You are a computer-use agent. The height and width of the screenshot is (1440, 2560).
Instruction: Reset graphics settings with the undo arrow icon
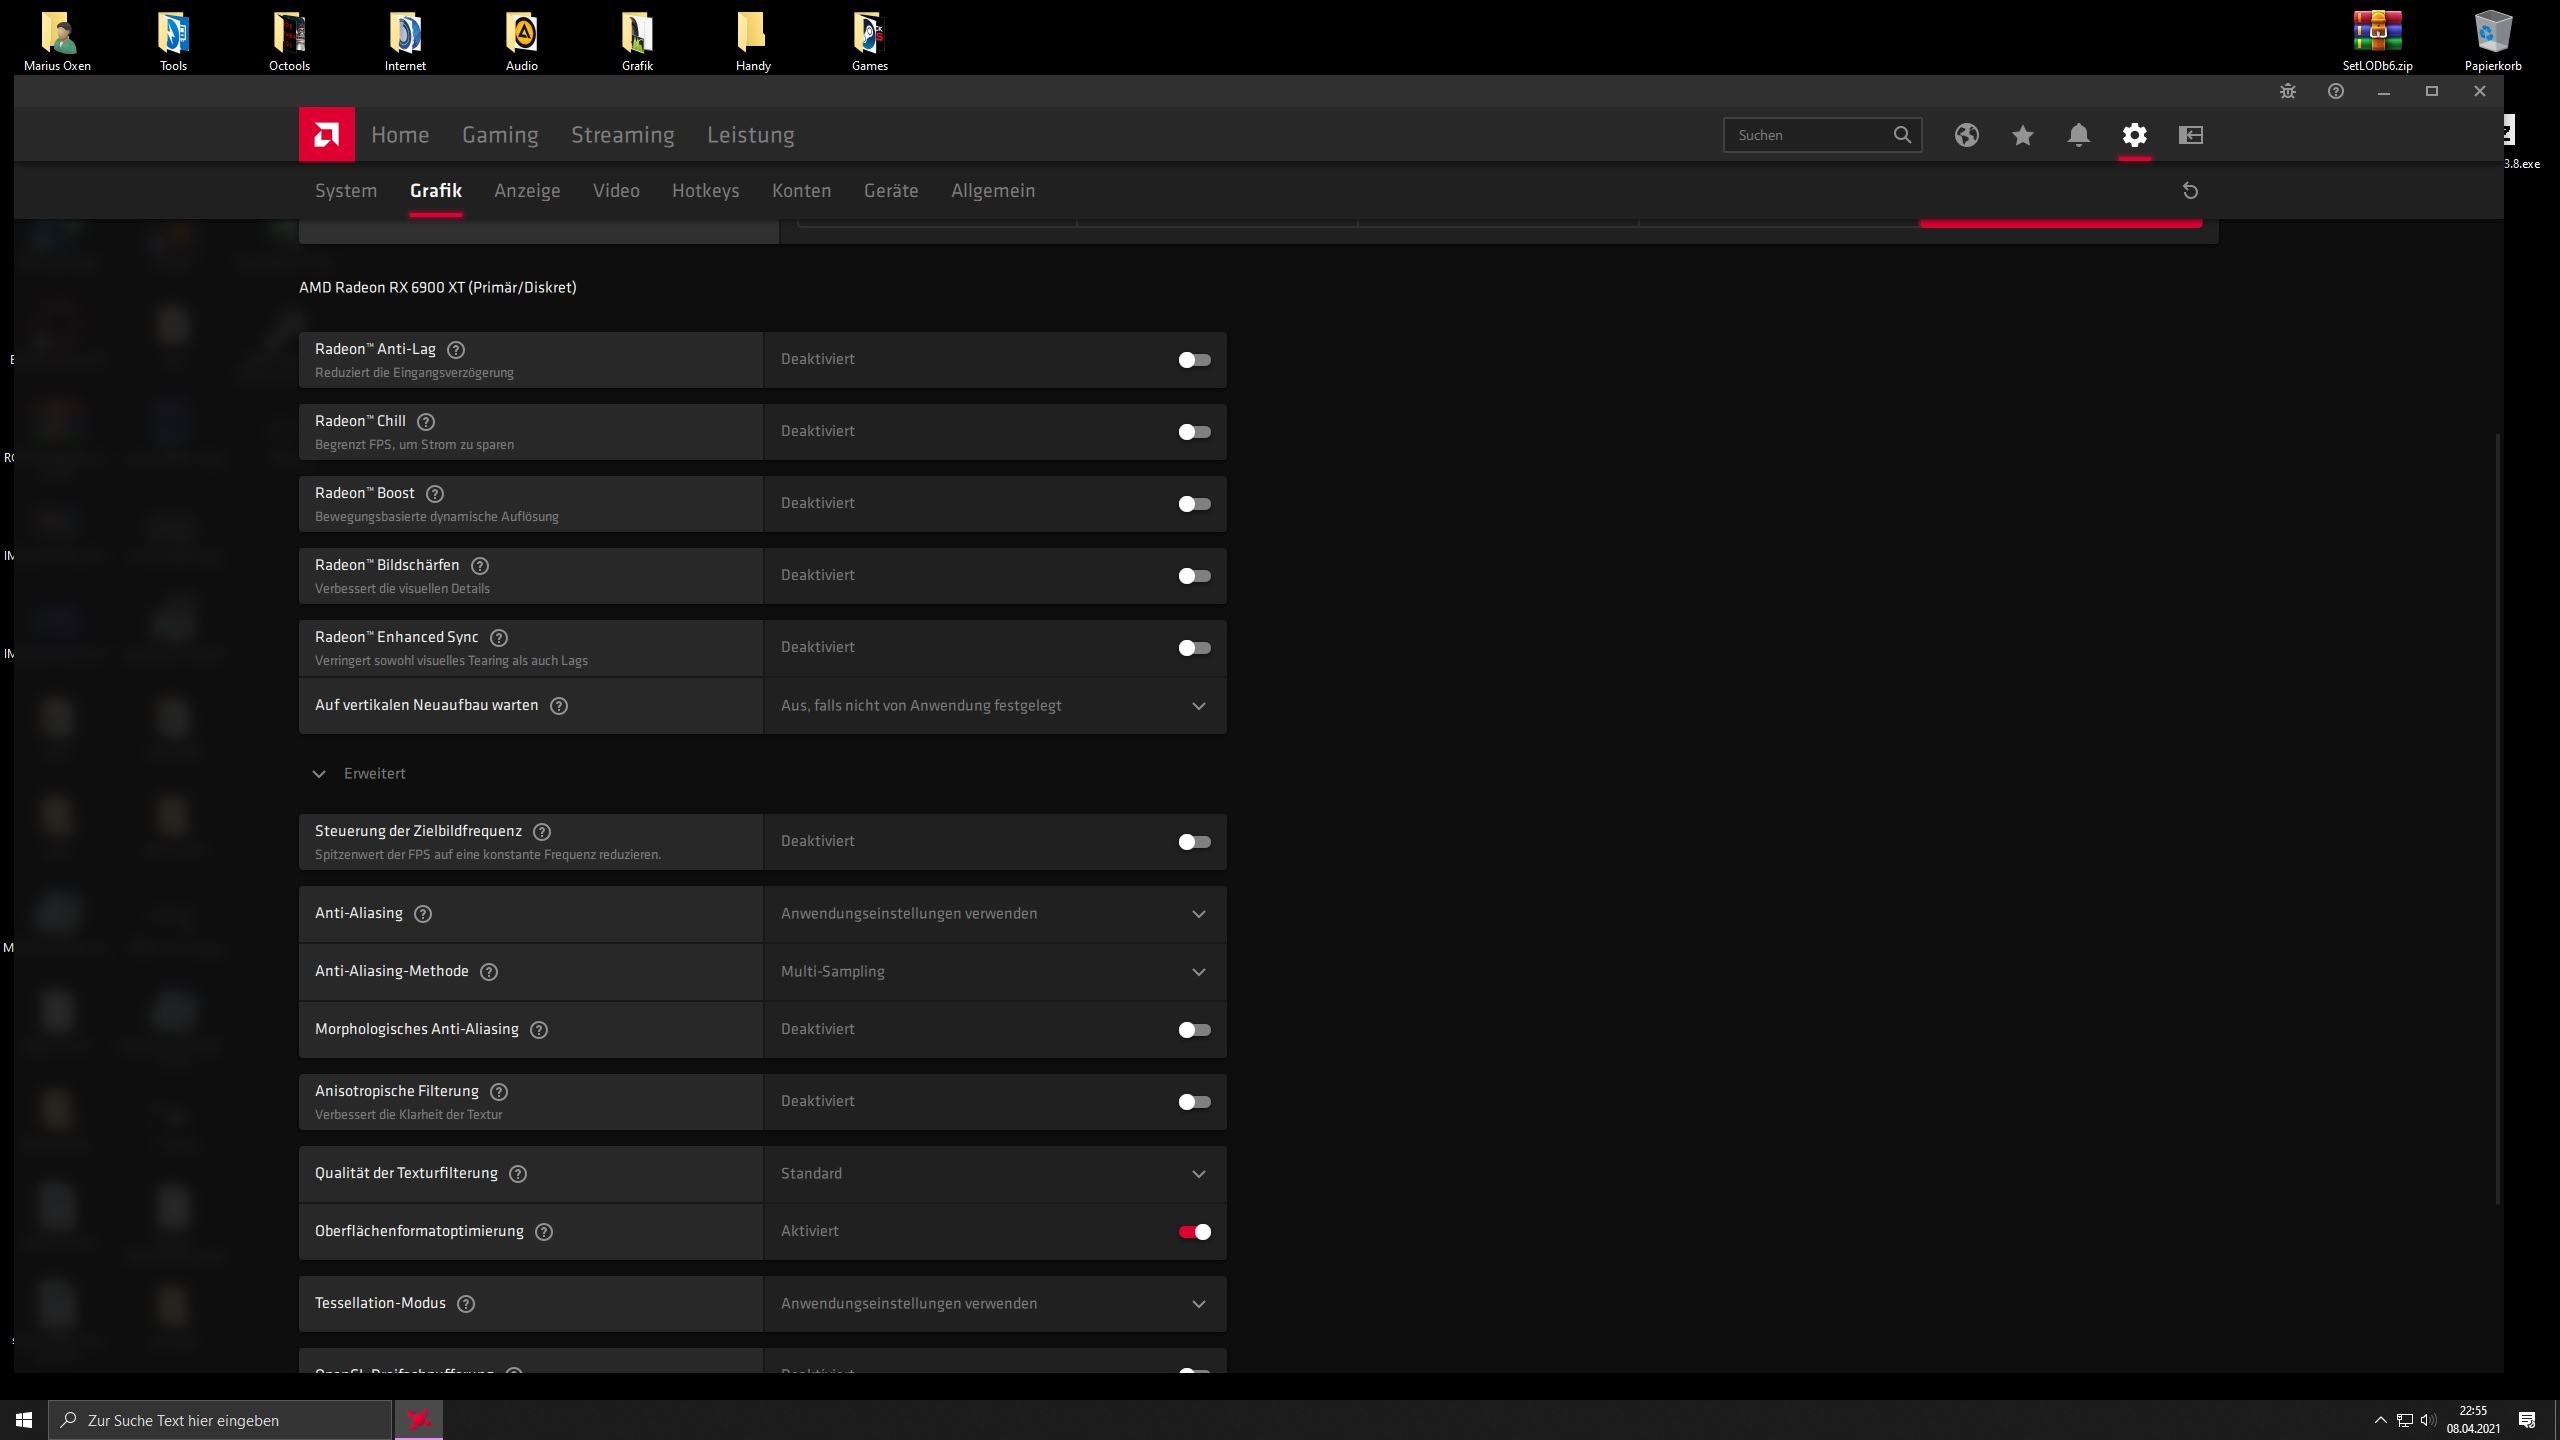(x=2190, y=191)
